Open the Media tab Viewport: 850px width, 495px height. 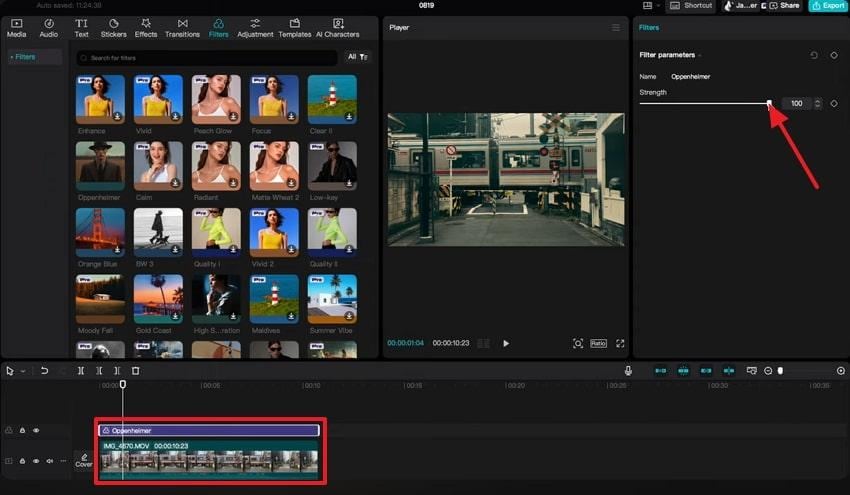point(16,28)
